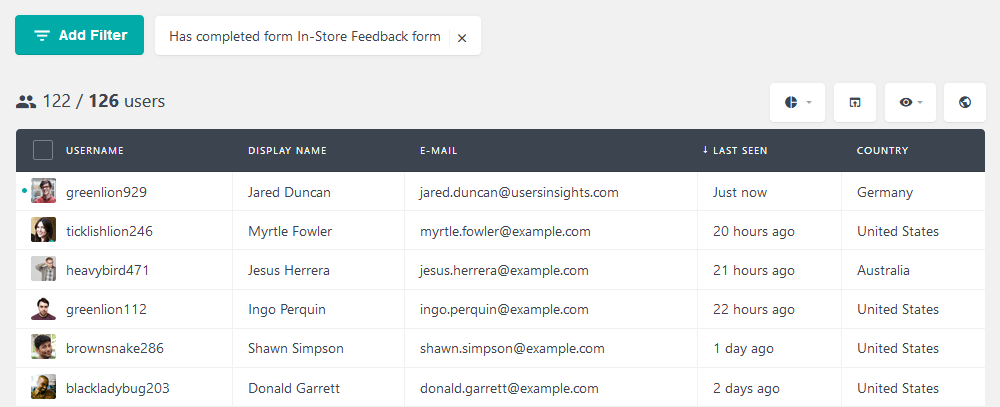Click display name Donald Garrett
This screenshot has height=407, width=1000.
[x=294, y=388]
